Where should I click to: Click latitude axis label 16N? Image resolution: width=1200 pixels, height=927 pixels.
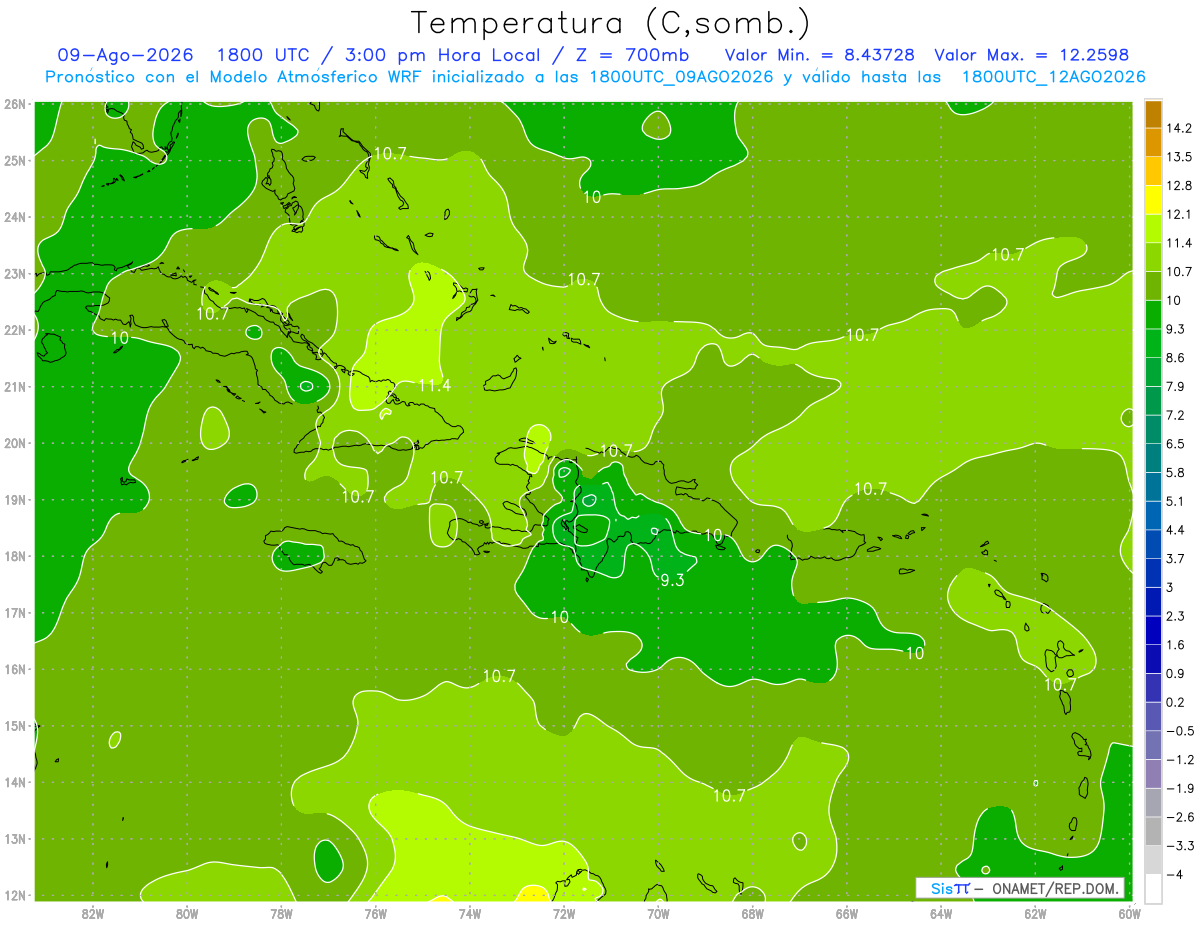pos(14,669)
